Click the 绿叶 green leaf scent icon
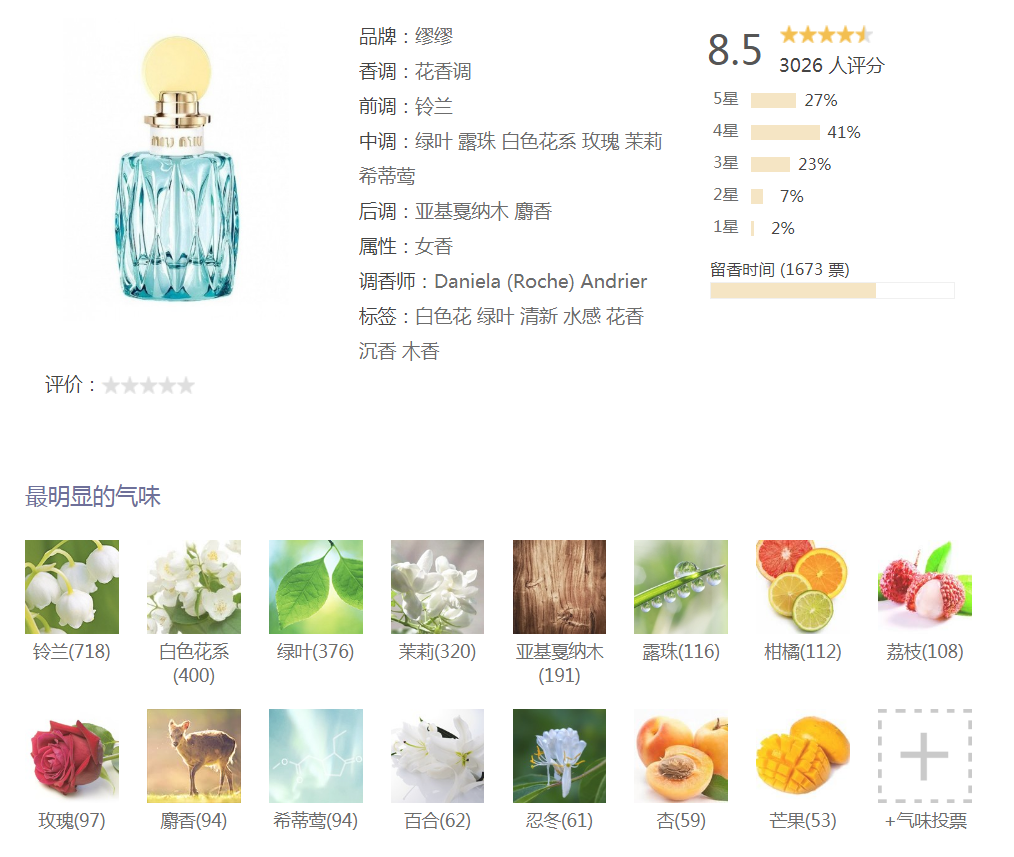The image size is (1014, 857). pos(316,587)
